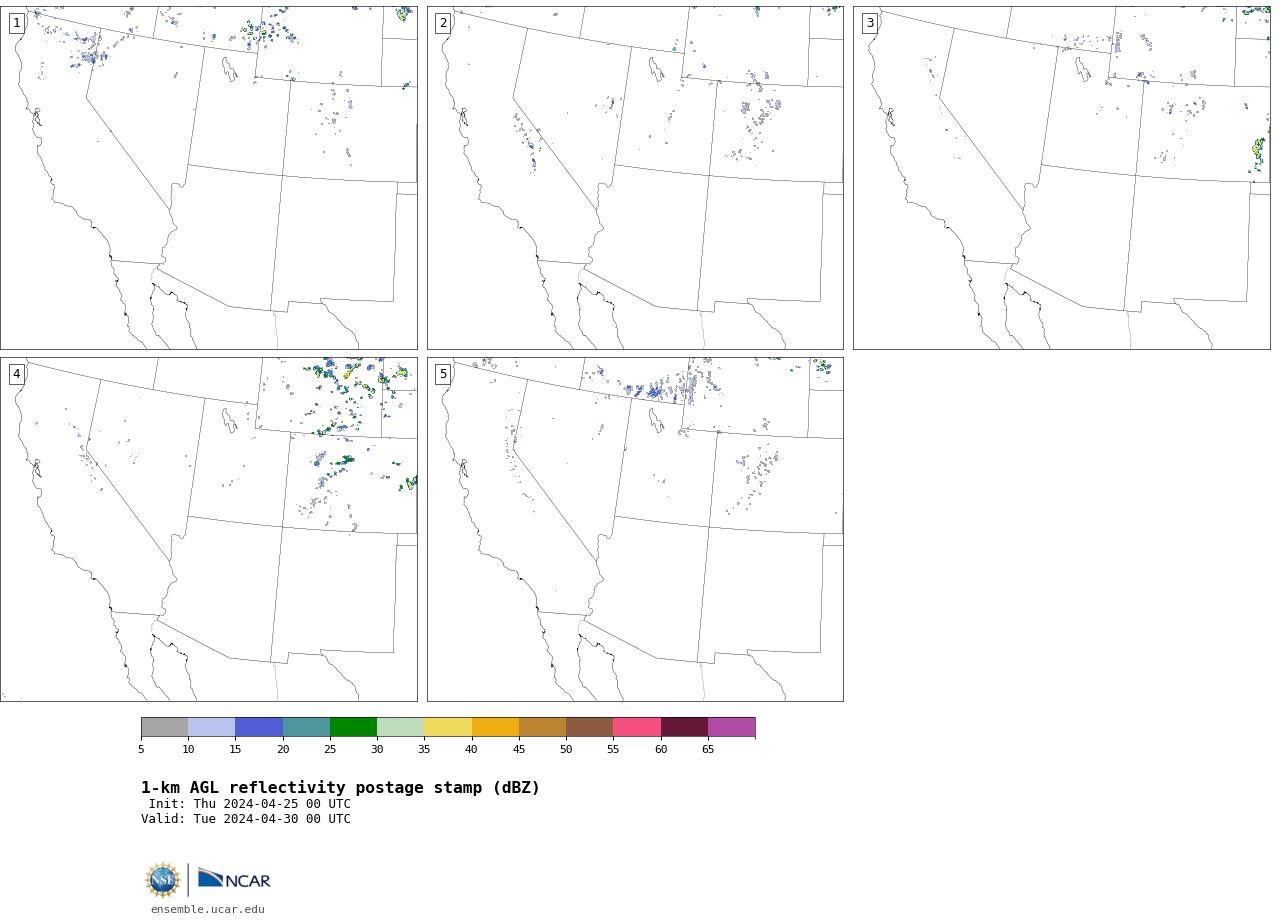Image resolution: width=1280 pixels, height=920 pixels.
Task: Open ensemble member 3 reflectivity map
Action: click(x=1061, y=178)
